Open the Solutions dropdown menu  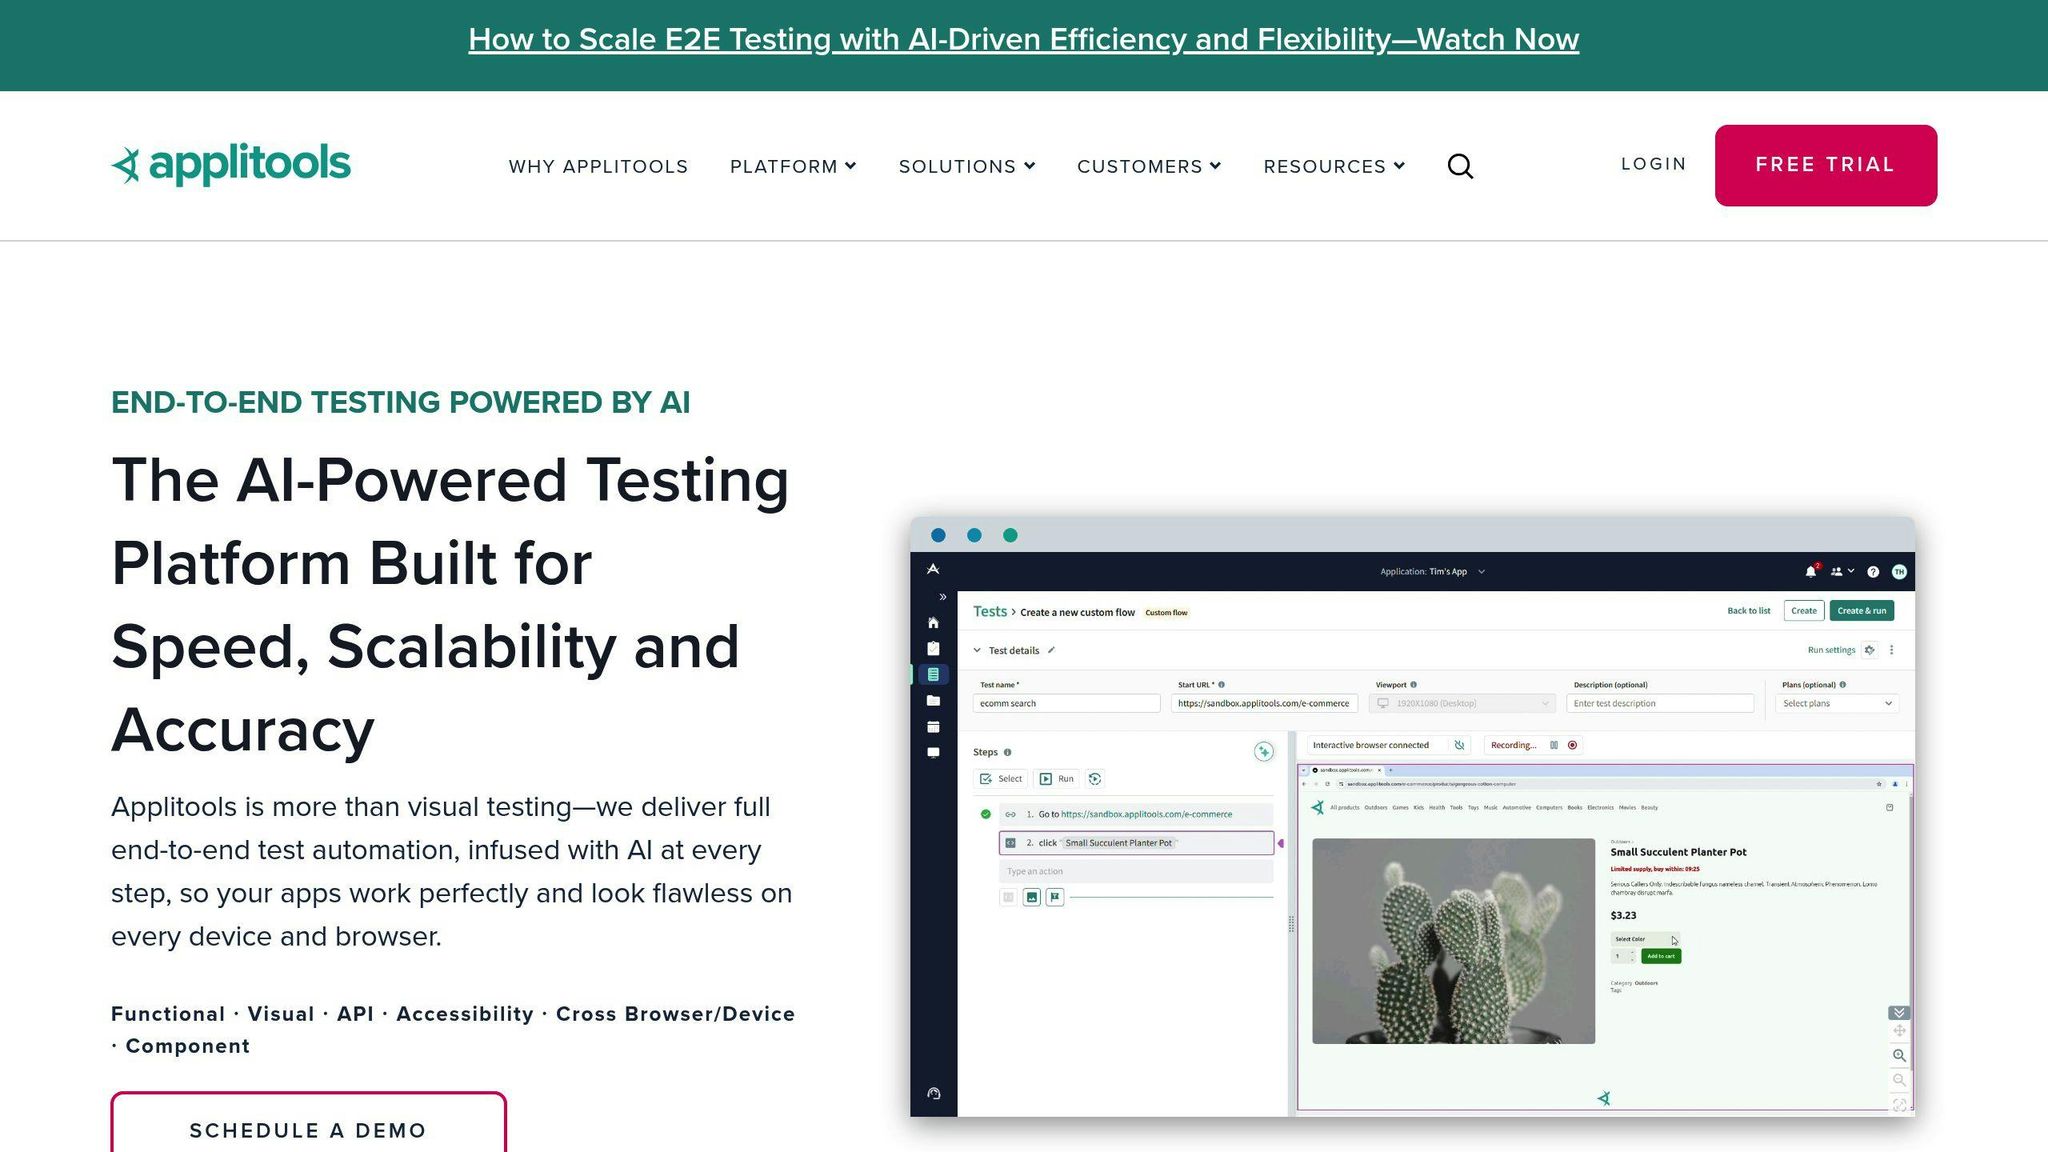966,166
